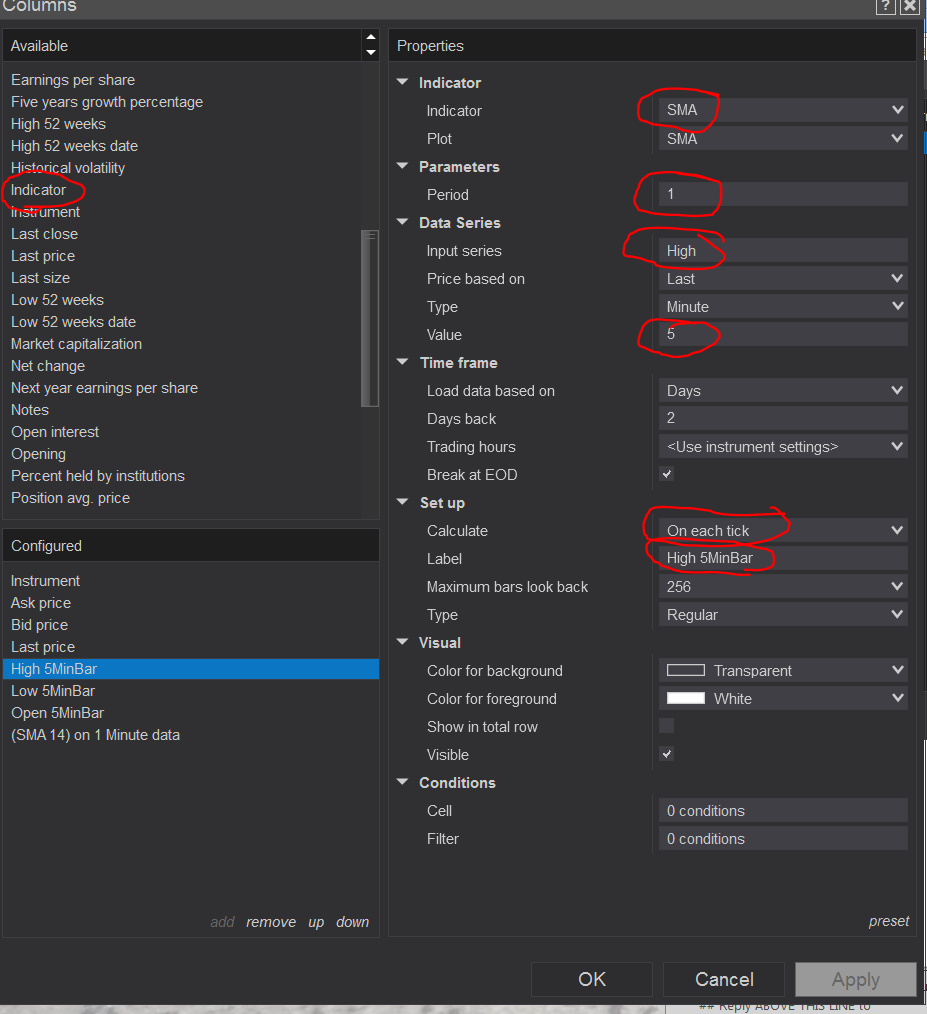Click the Period input field
Image resolution: width=927 pixels, height=1014 pixels.
pyautogui.click(x=783, y=195)
